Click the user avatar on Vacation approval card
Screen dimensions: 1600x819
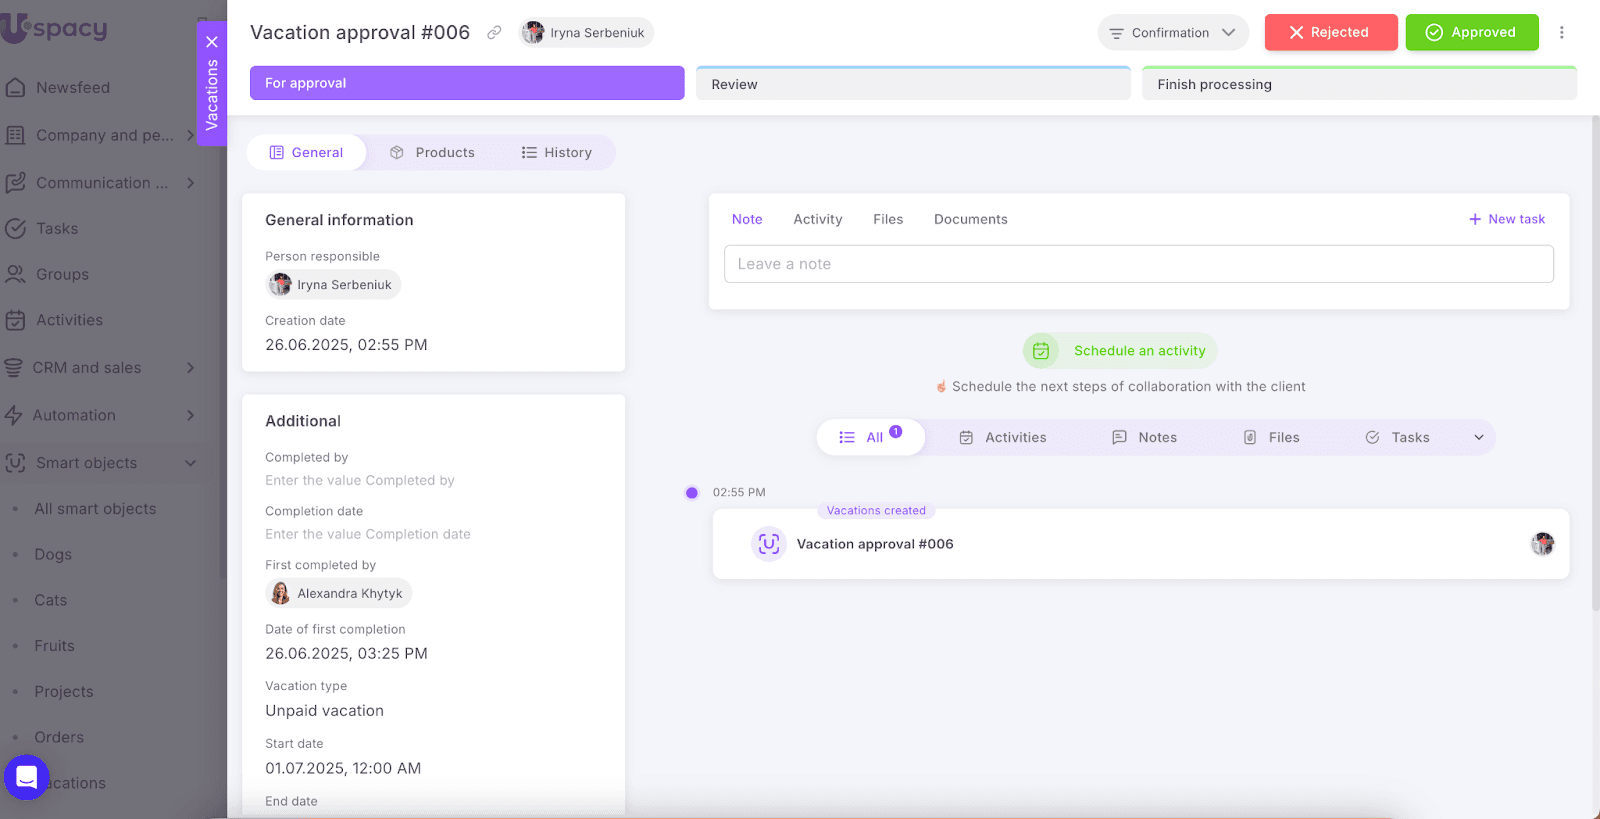(x=1542, y=544)
